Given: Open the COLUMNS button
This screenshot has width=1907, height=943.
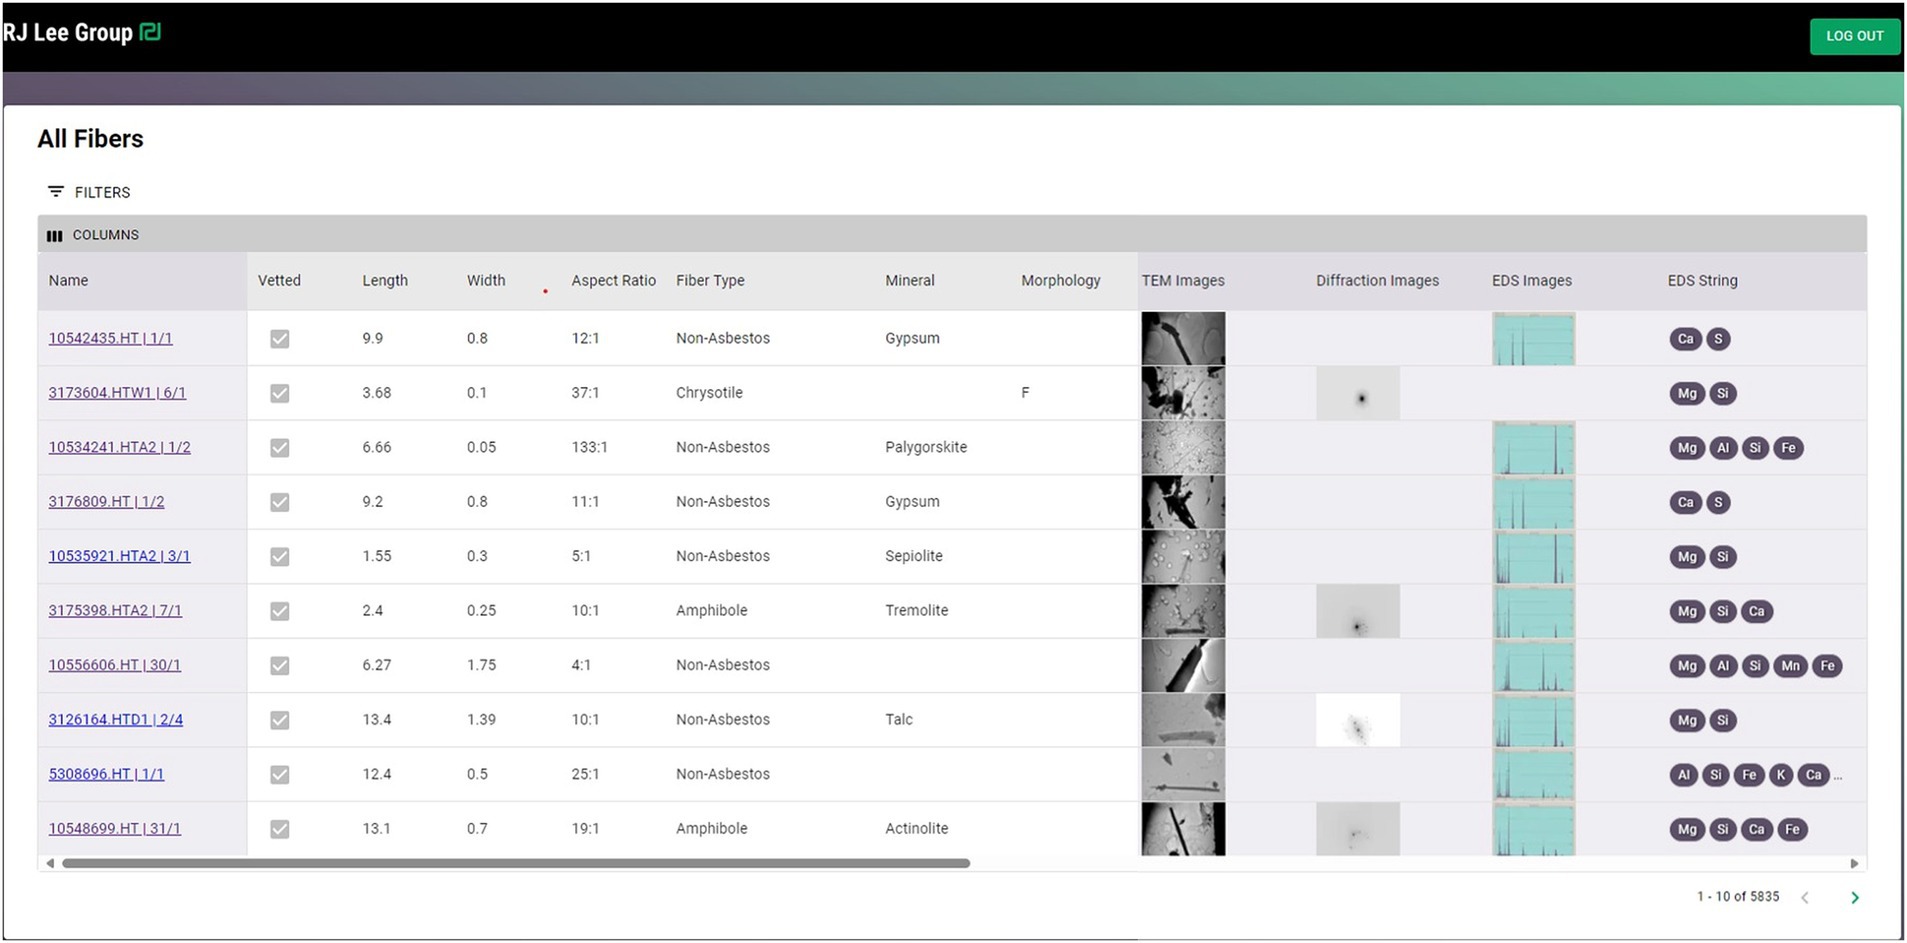Looking at the screenshot, I should pyautogui.click(x=93, y=235).
